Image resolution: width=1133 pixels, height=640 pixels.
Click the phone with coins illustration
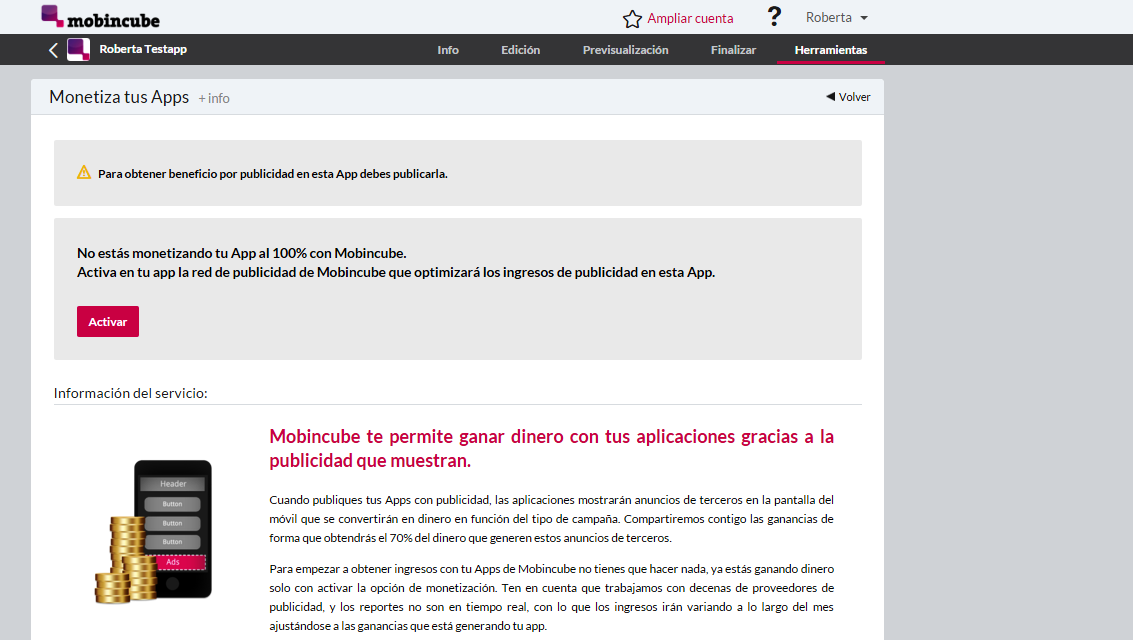point(153,532)
